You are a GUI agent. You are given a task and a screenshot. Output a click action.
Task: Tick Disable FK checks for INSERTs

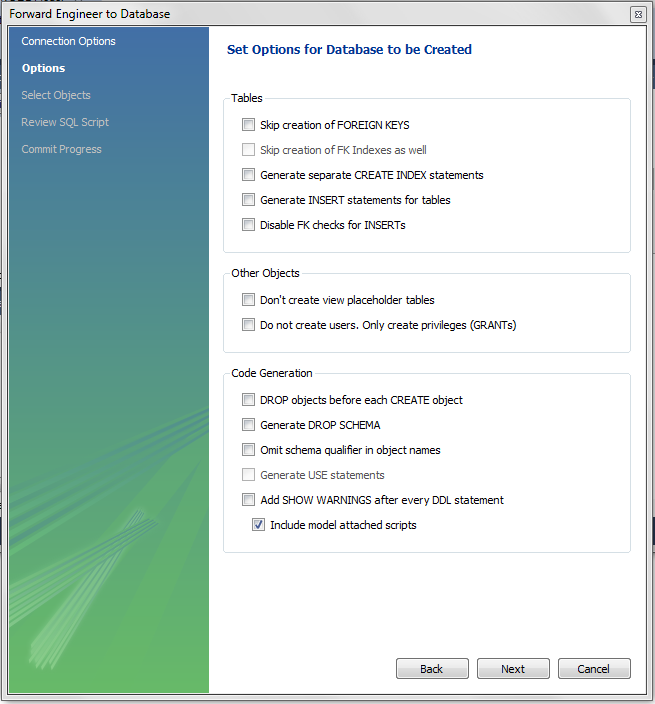[249, 225]
